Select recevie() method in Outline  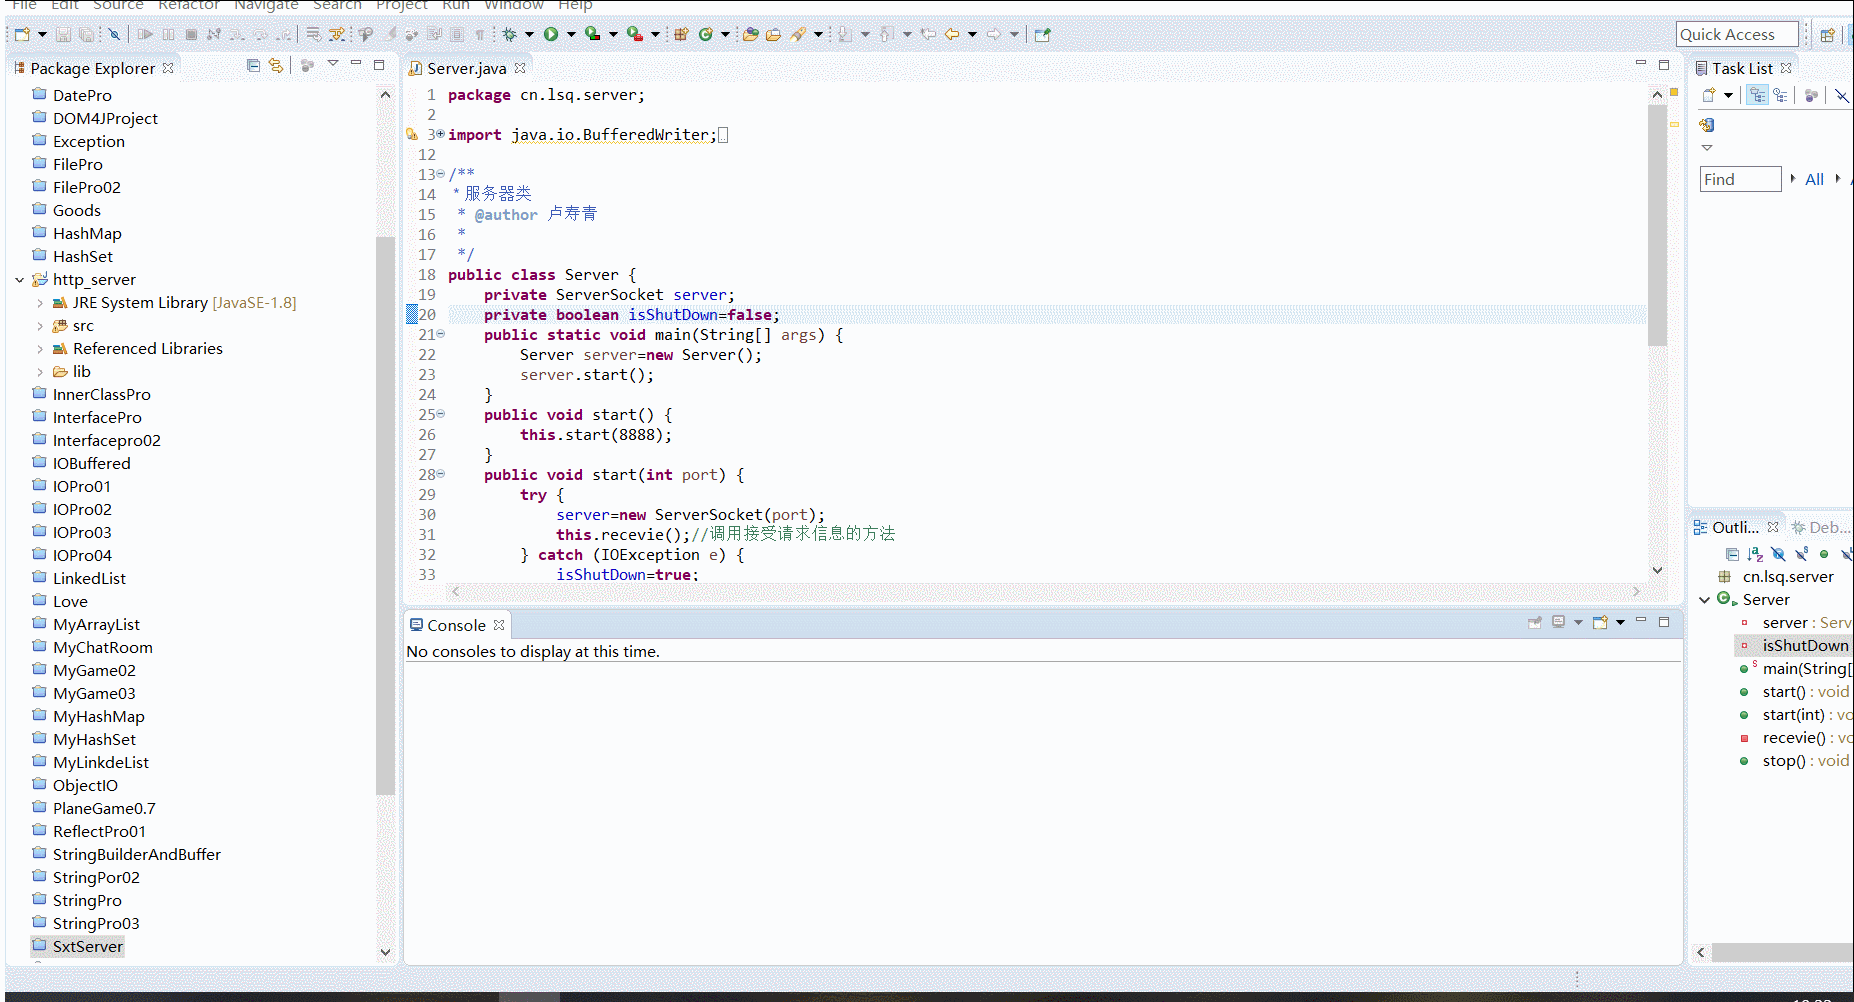point(1794,737)
